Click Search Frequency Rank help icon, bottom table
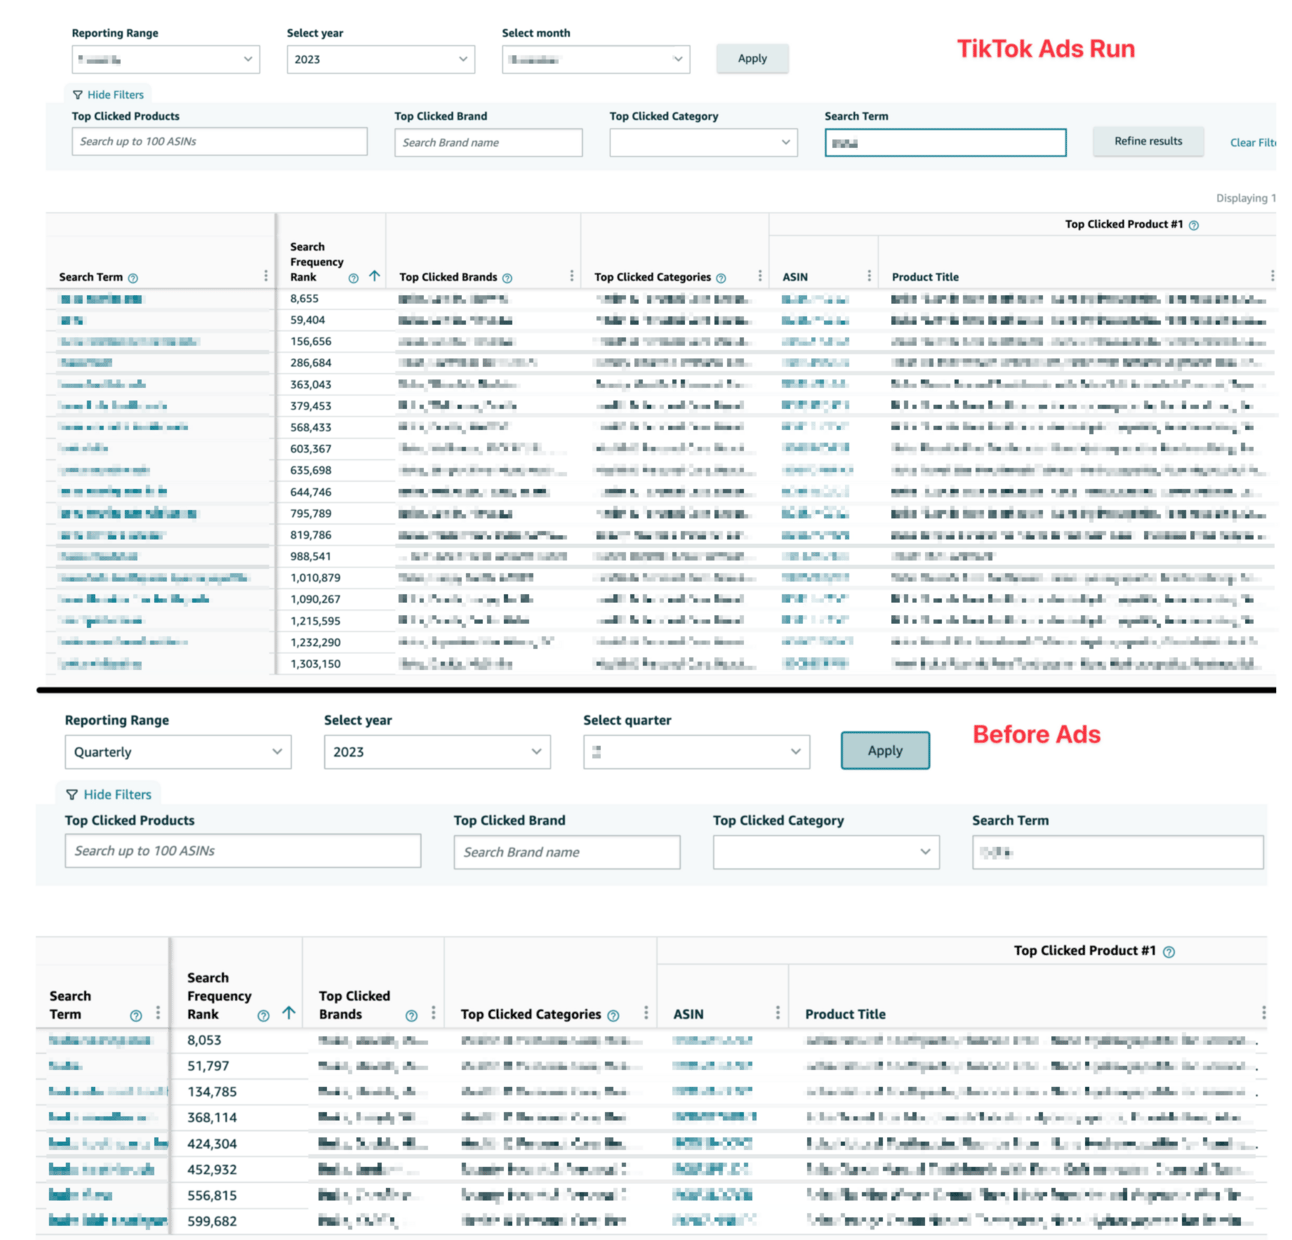Image resolution: width=1292 pixels, height=1240 pixels. 263,1016
